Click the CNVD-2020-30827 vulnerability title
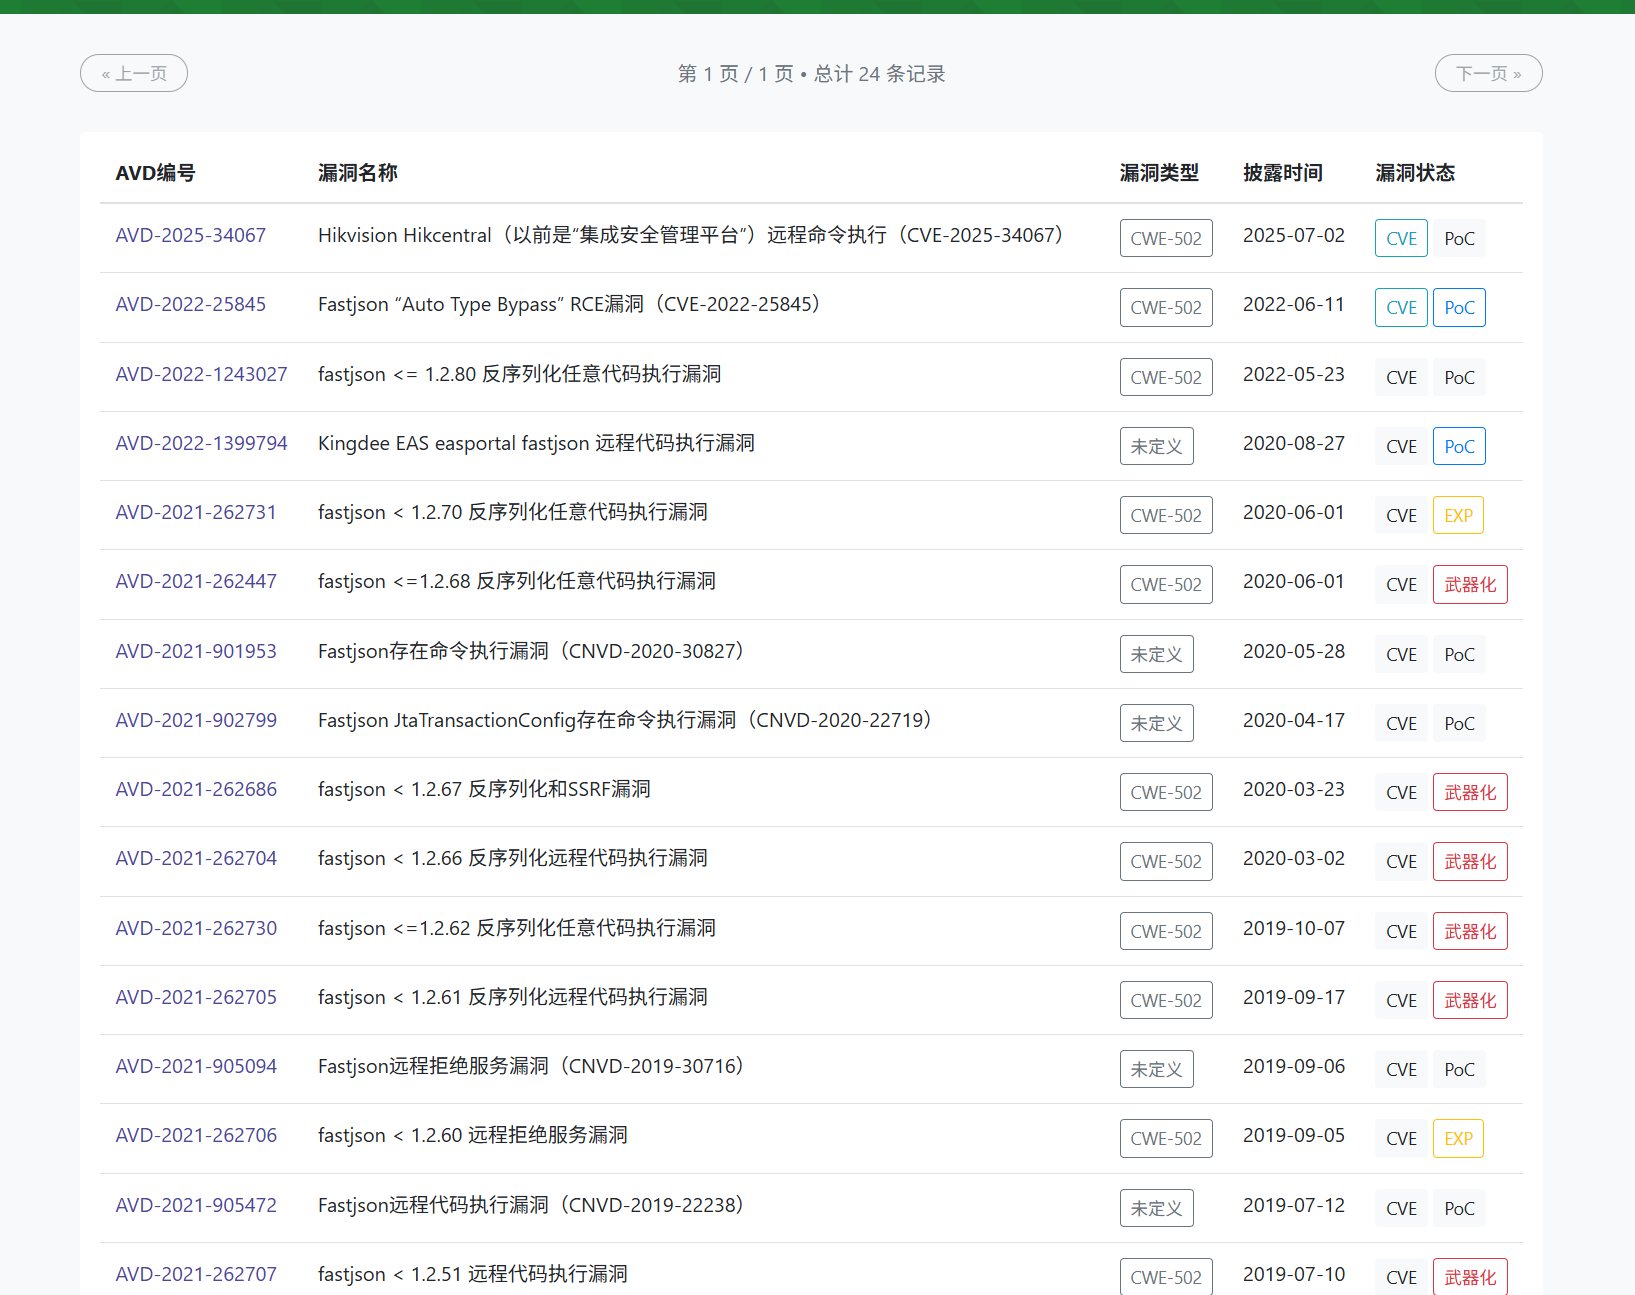 531,651
